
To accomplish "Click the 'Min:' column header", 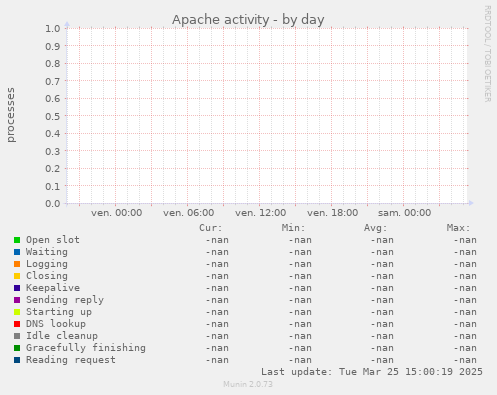I will (293, 228).
